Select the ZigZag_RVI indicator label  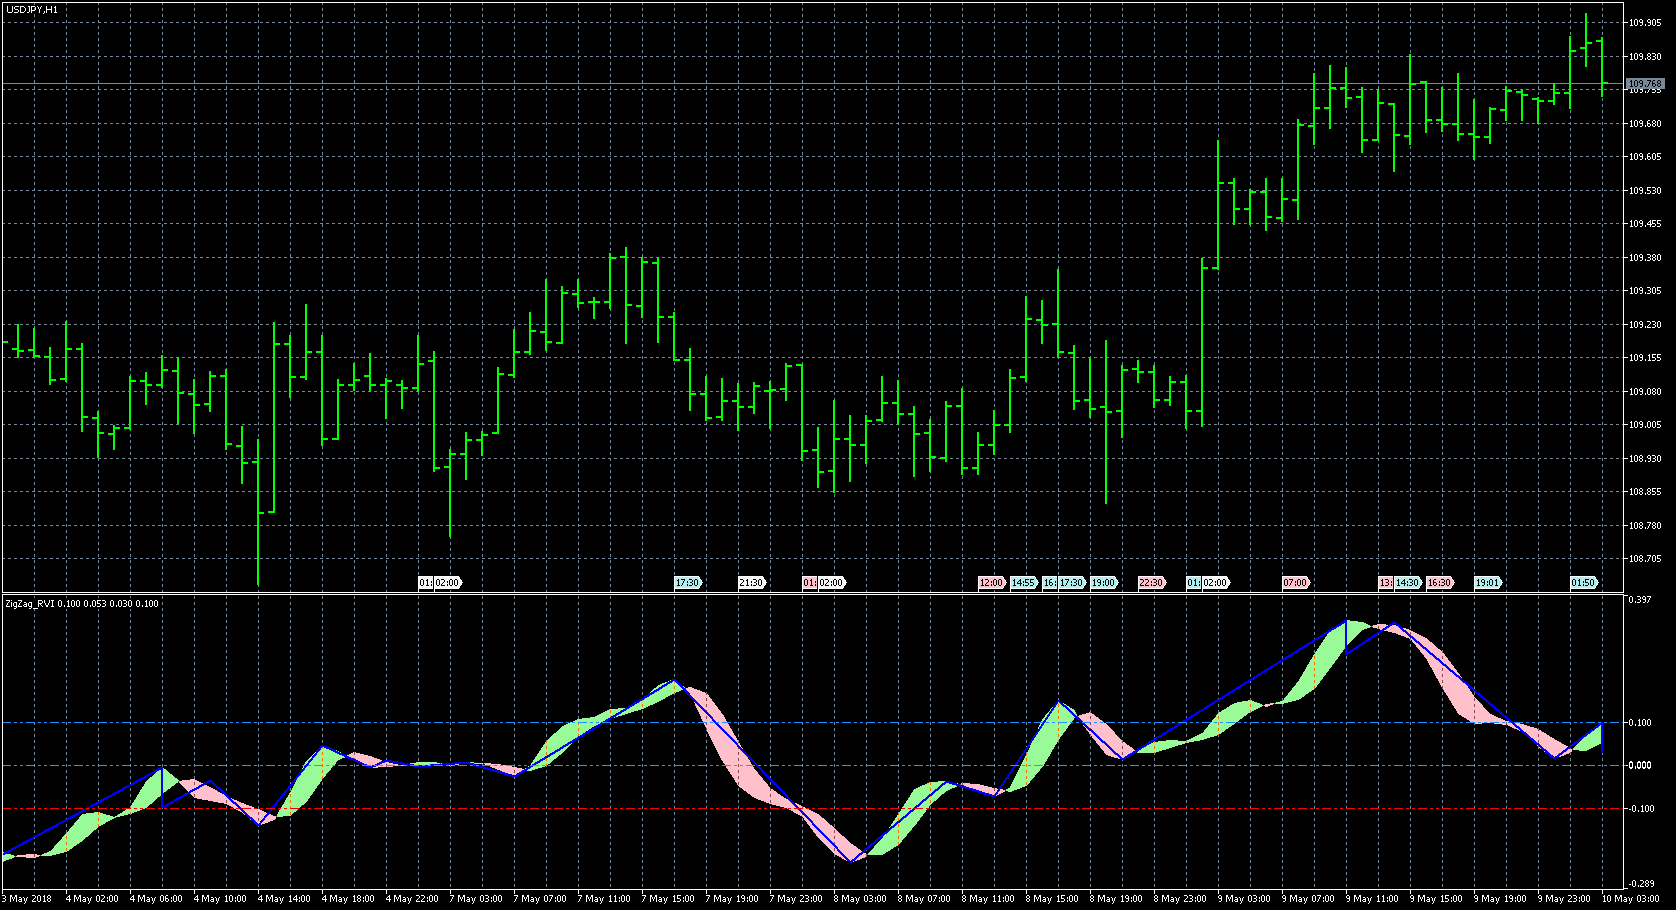coord(81,604)
